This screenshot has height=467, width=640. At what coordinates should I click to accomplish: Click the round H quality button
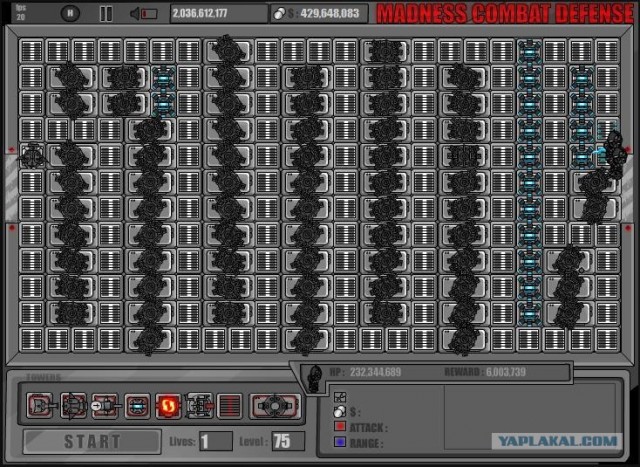pyautogui.click(x=70, y=13)
